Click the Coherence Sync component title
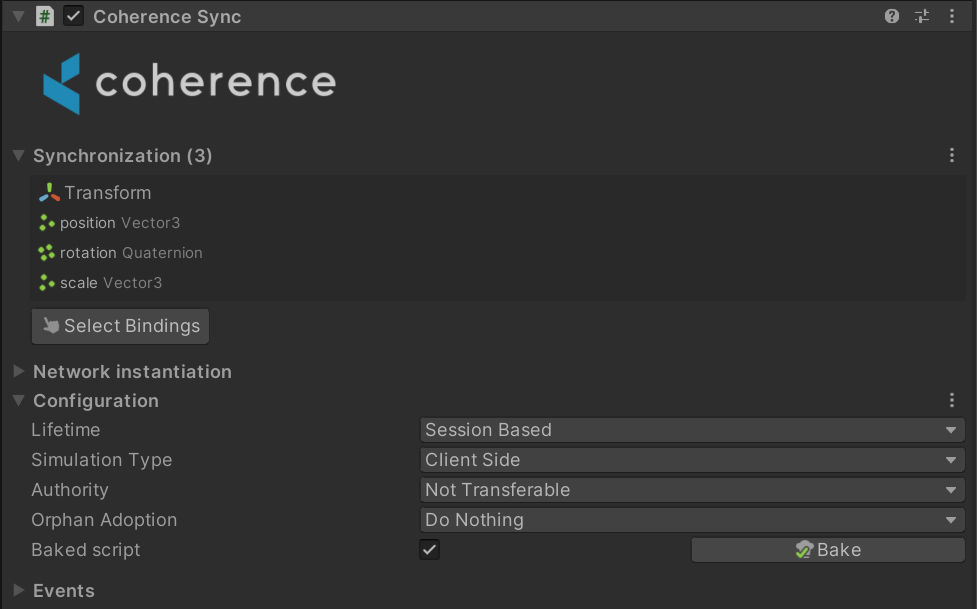The width and height of the screenshot is (977, 609). [x=167, y=17]
